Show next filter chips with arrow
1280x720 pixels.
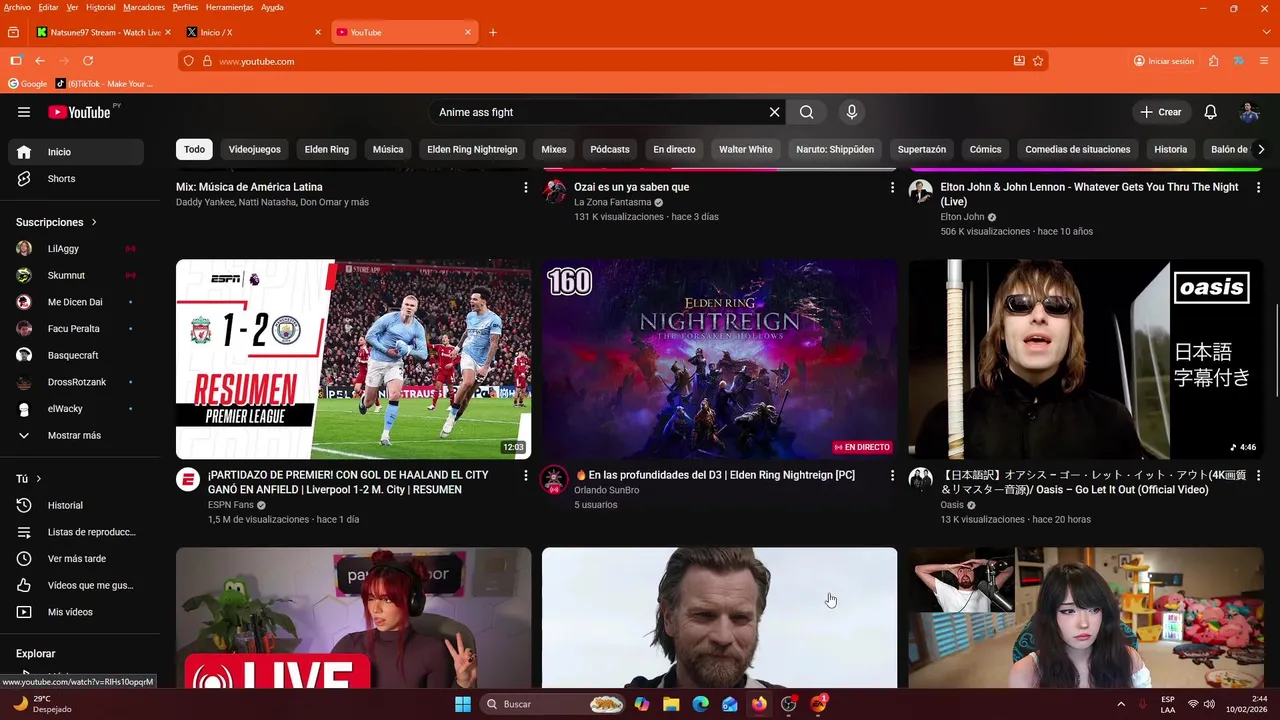(1261, 149)
